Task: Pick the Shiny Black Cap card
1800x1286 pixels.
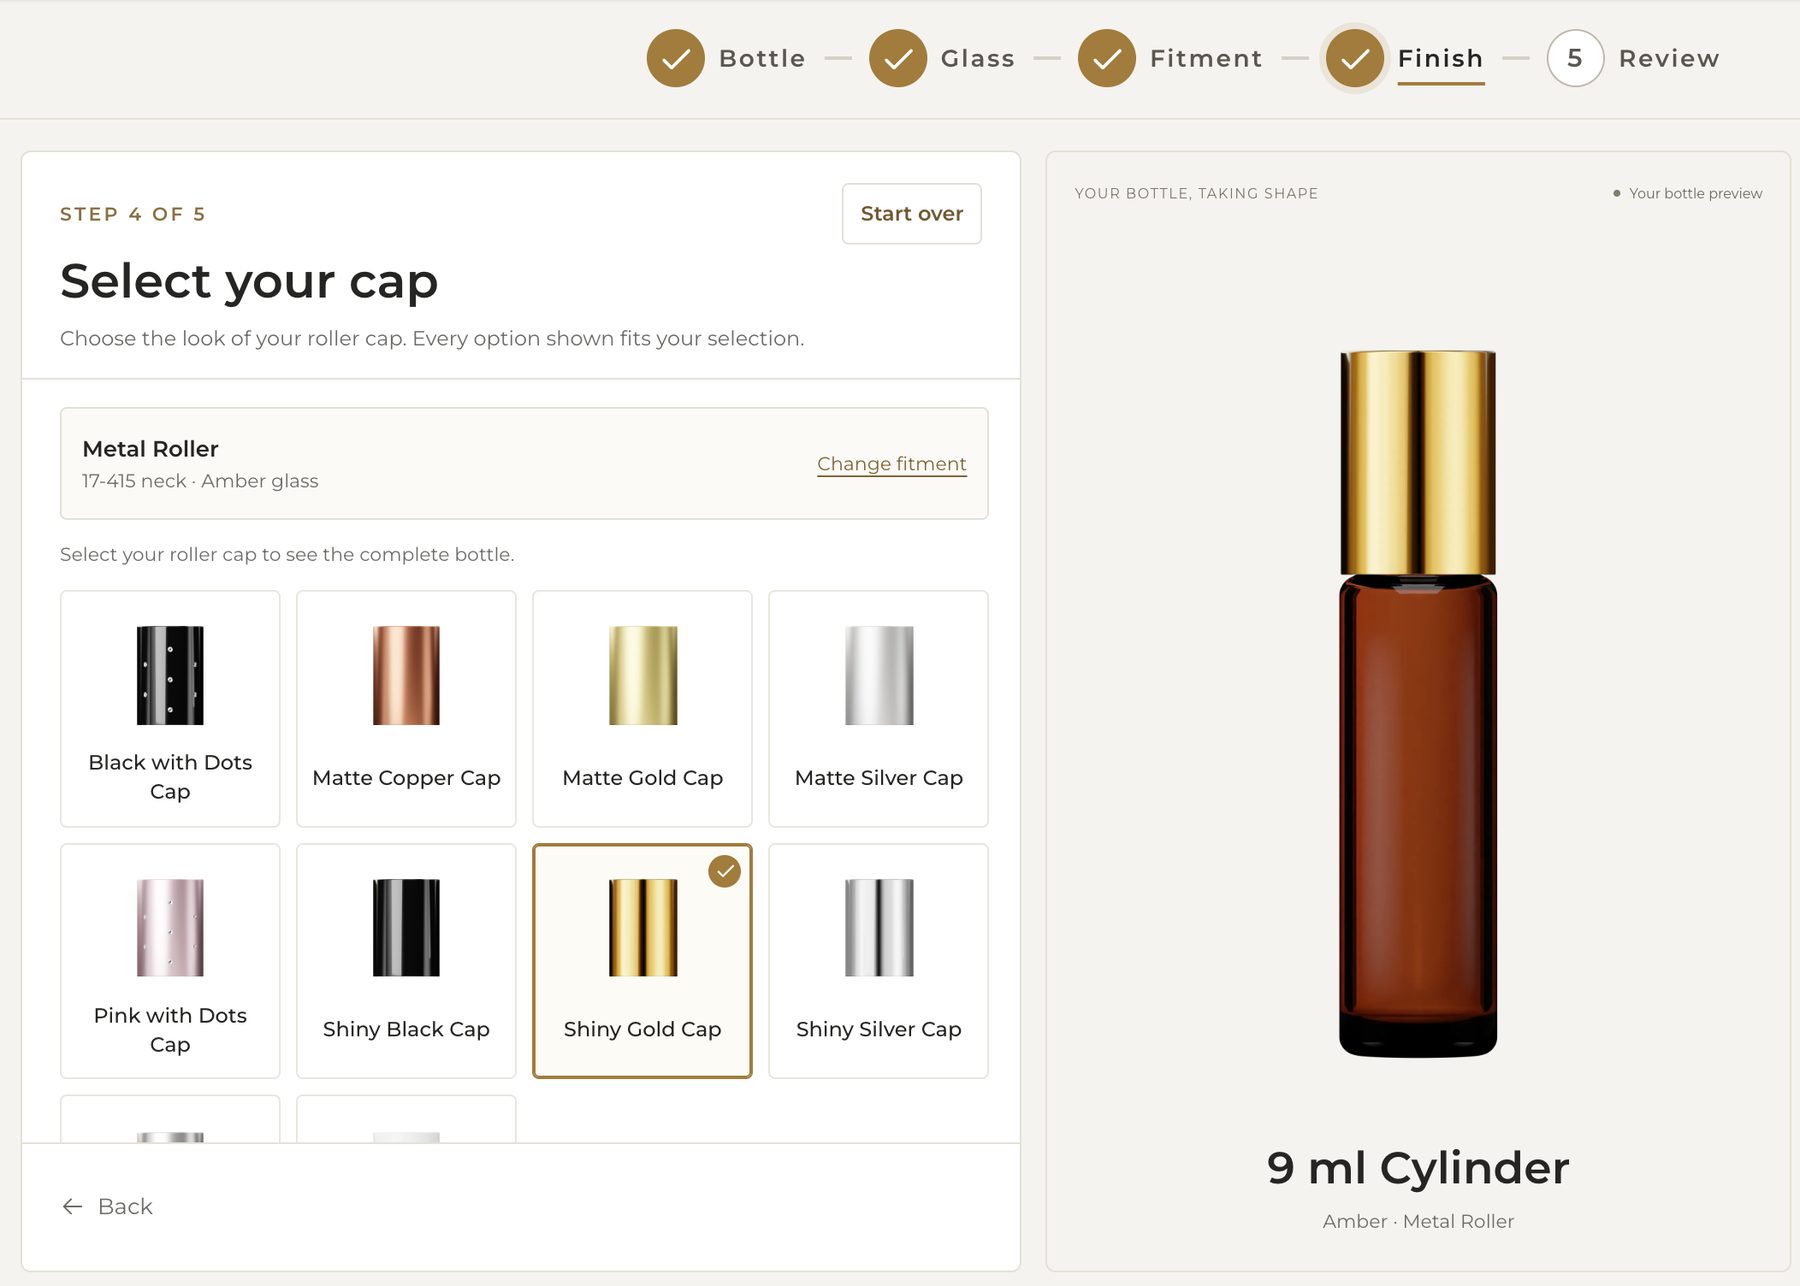Action: pyautogui.click(x=406, y=961)
